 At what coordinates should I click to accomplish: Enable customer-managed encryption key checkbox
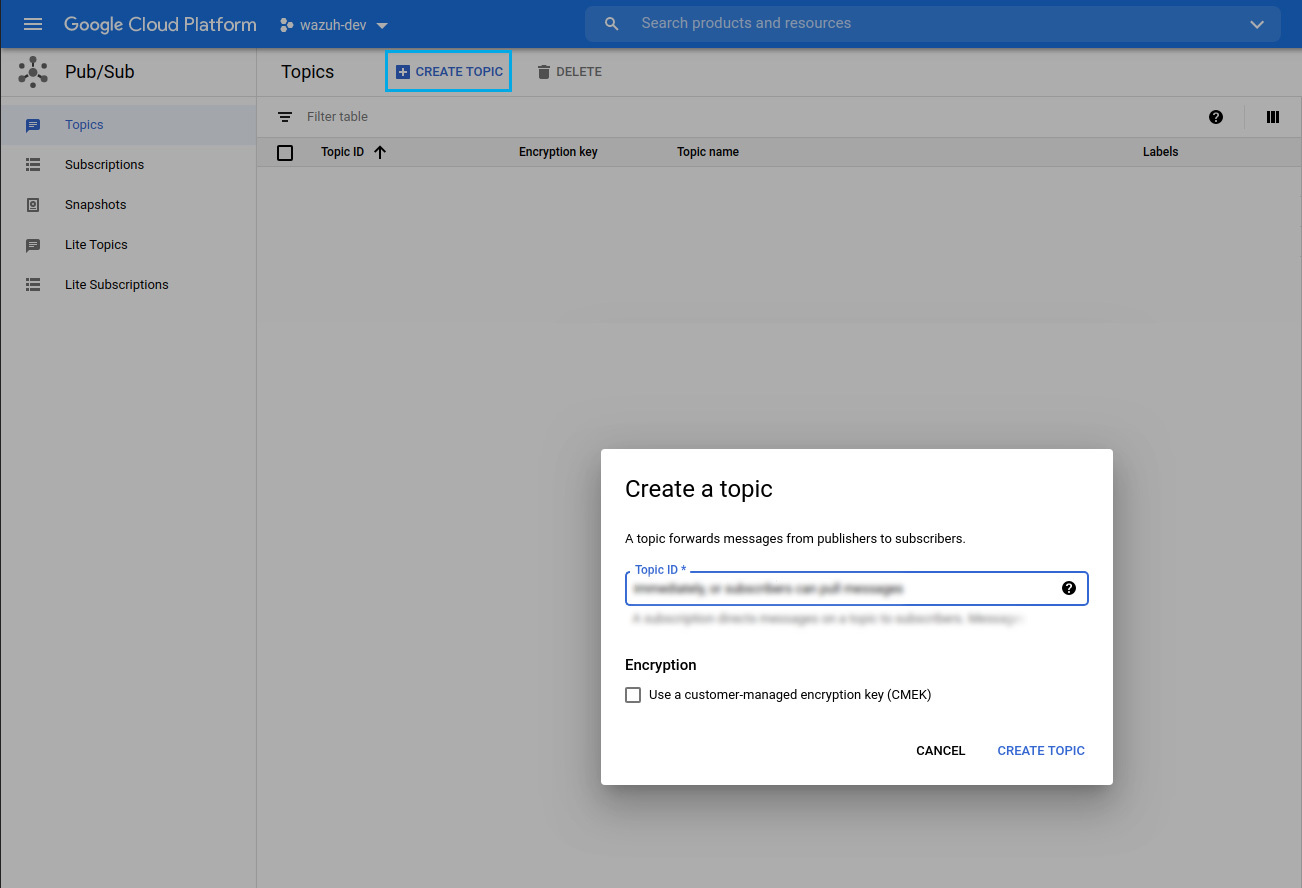tap(633, 695)
